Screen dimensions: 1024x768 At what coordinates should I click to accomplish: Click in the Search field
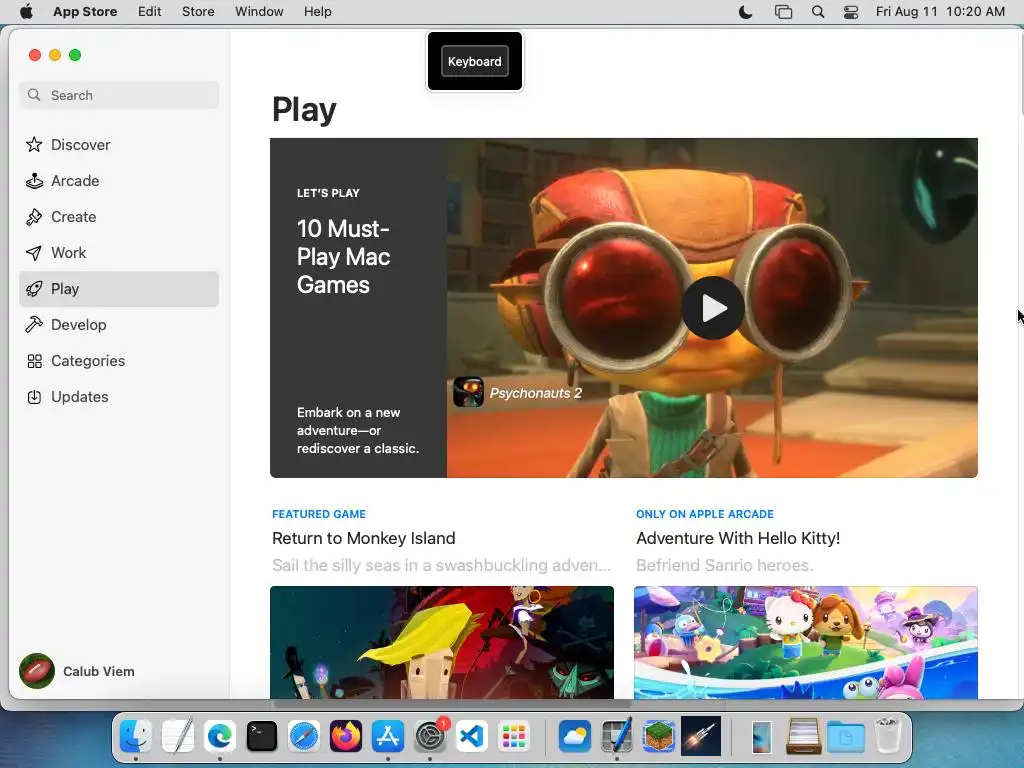click(x=119, y=95)
